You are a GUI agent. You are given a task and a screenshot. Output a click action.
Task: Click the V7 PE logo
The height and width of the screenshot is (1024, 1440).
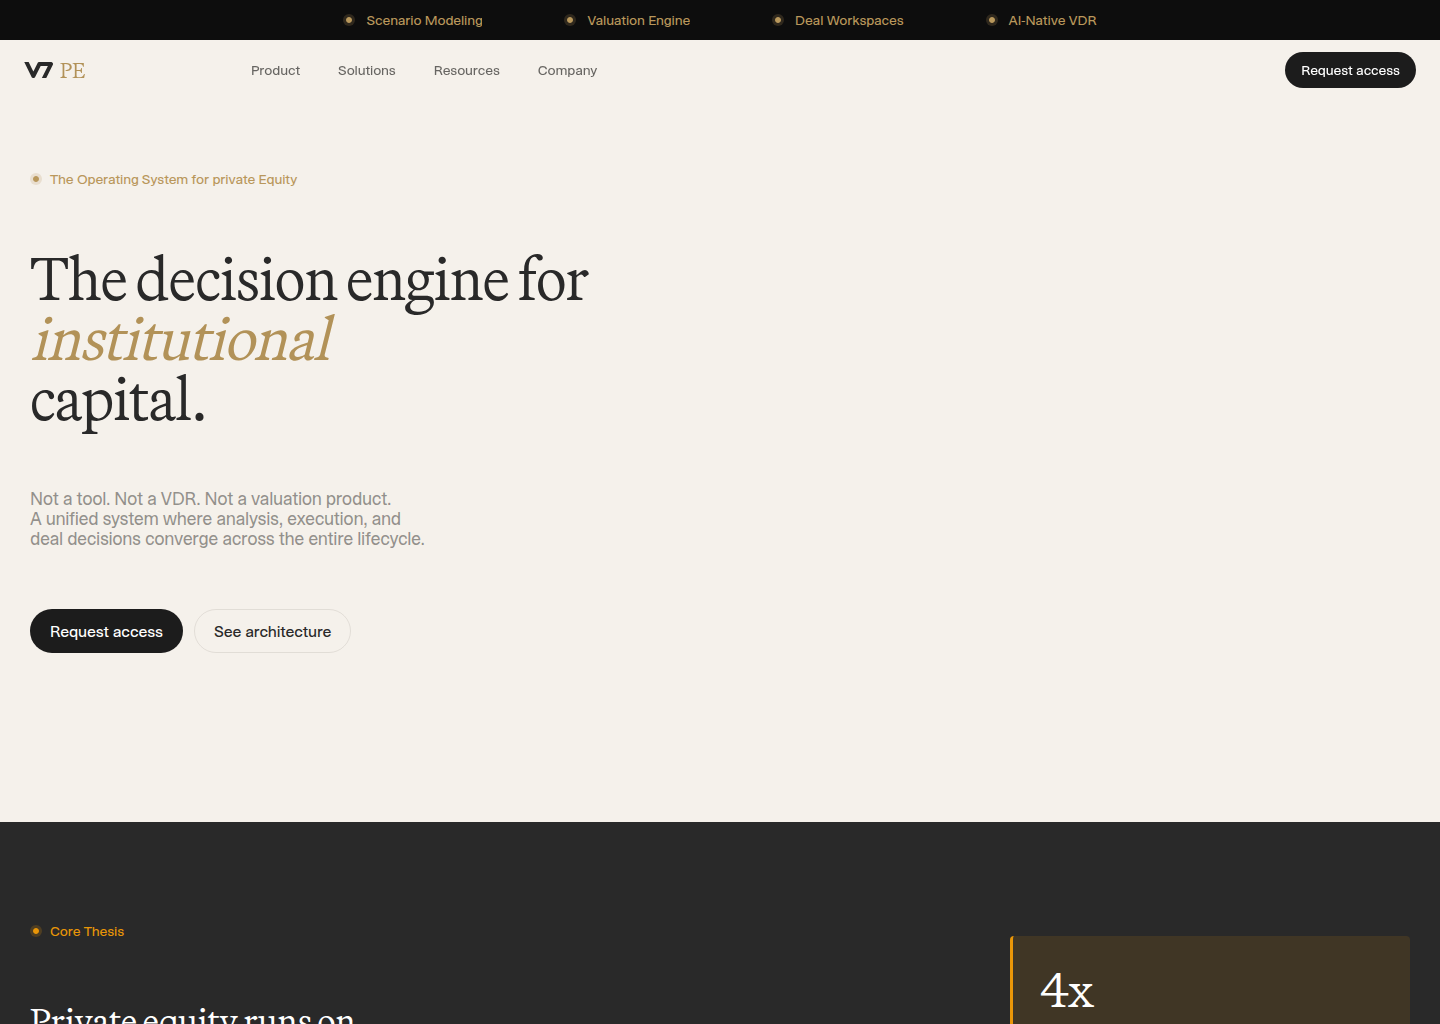click(55, 70)
